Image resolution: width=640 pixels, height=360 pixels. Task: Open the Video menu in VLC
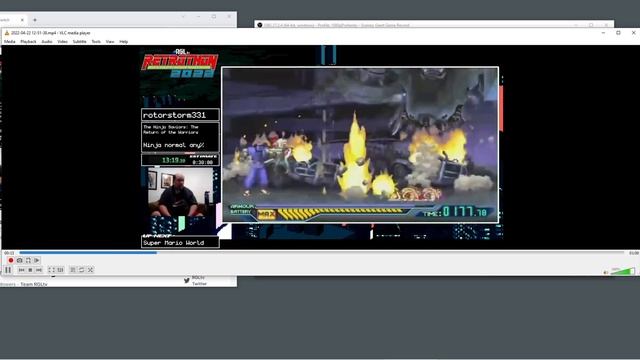click(62, 42)
